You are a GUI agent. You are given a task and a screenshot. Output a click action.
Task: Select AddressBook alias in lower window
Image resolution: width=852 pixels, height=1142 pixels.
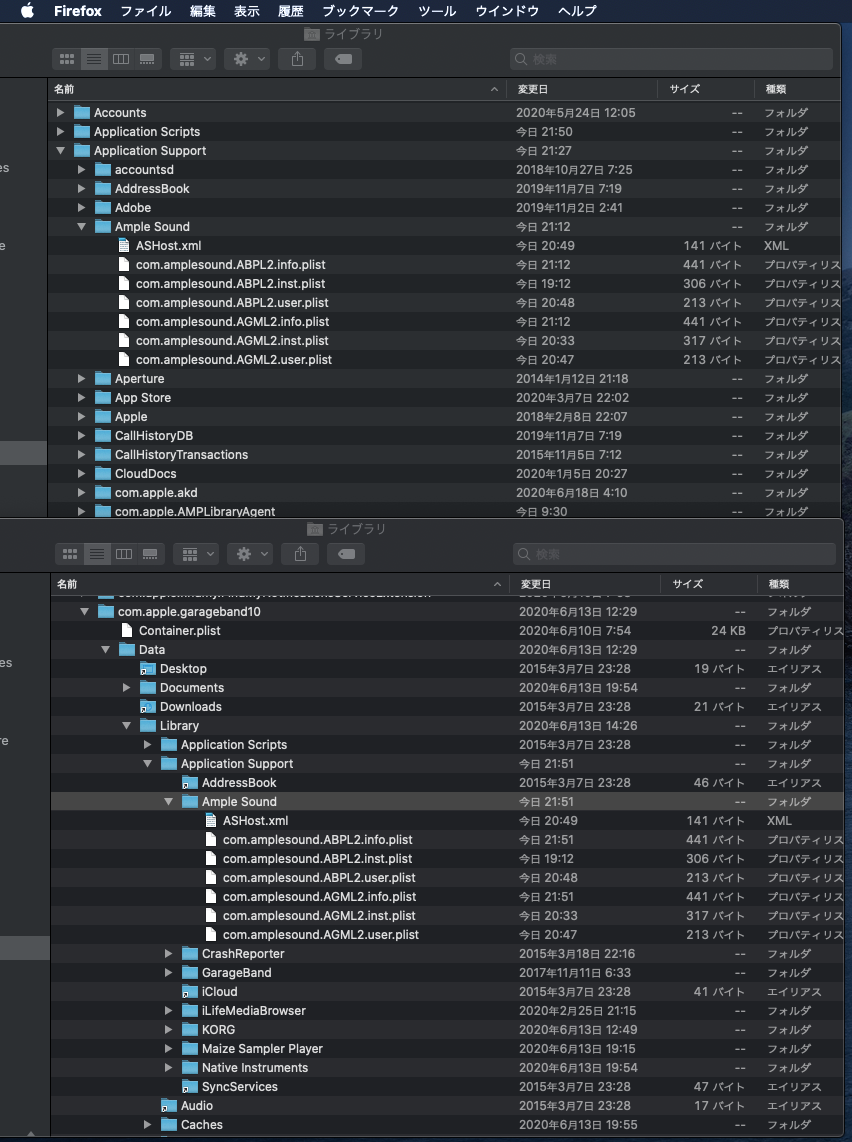click(239, 782)
